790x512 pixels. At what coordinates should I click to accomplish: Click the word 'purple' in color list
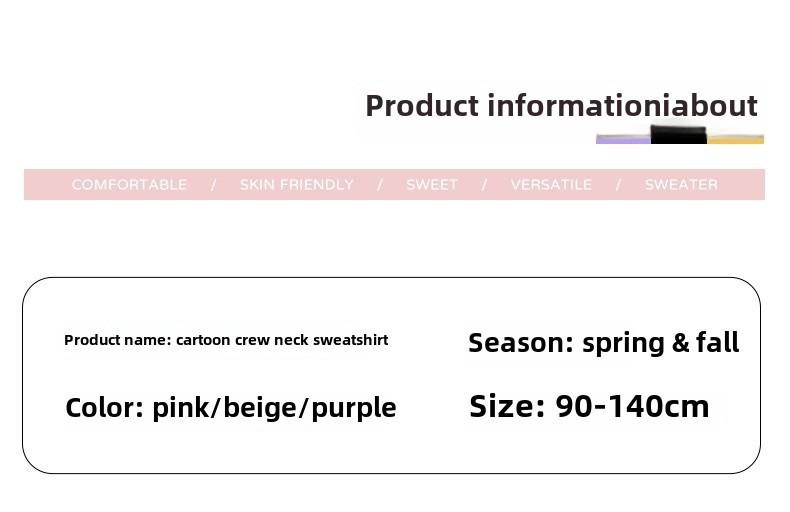pyautogui.click(x=354, y=408)
